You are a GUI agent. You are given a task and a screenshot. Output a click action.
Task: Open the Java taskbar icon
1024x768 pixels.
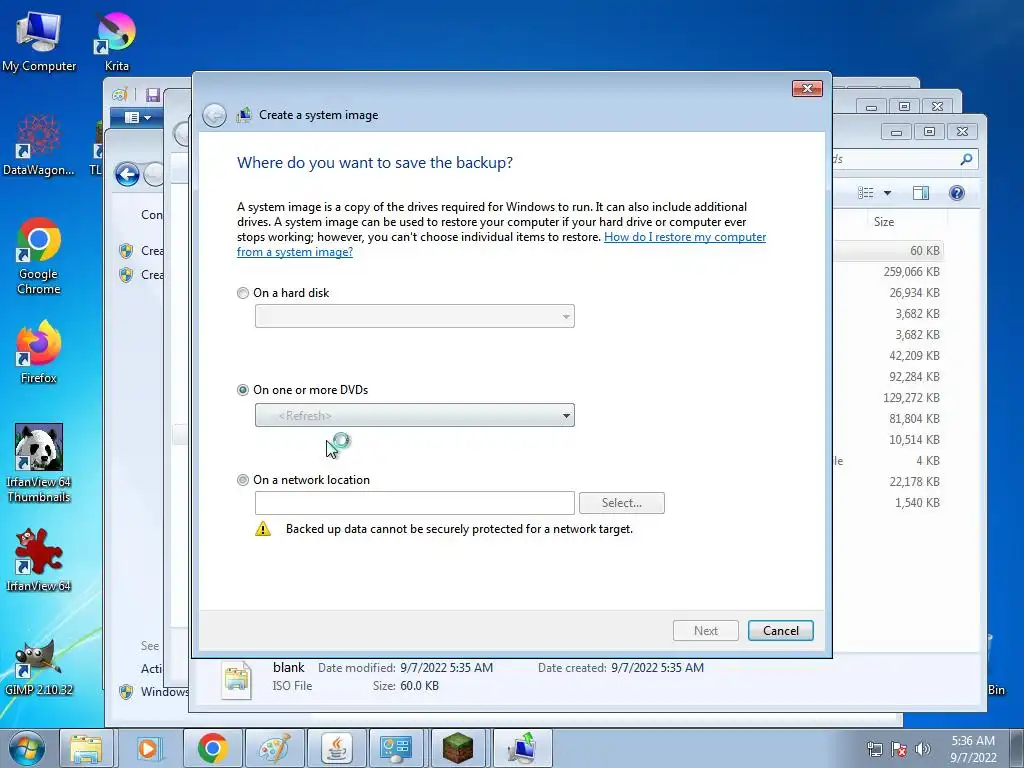click(x=336, y=748)
